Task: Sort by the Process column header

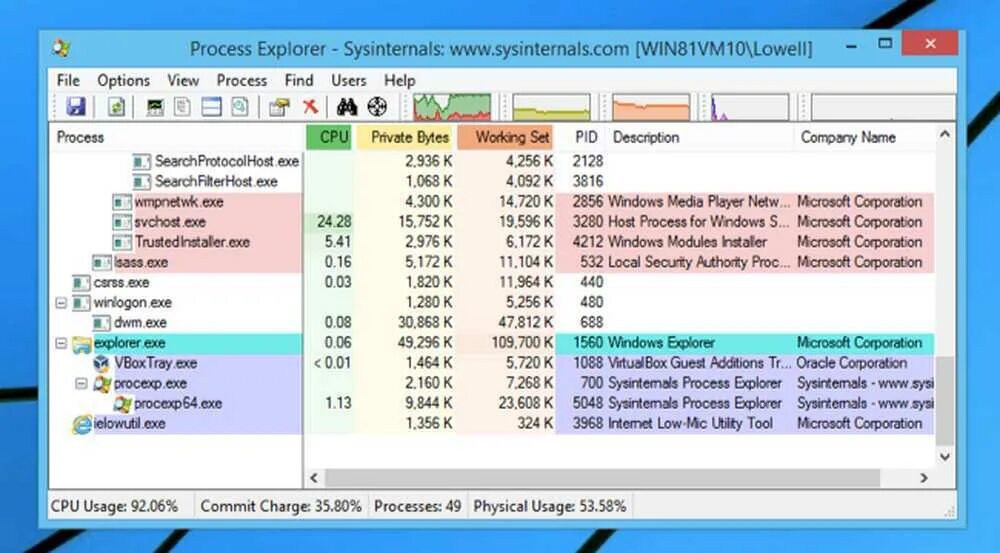Action: point(177,137)
